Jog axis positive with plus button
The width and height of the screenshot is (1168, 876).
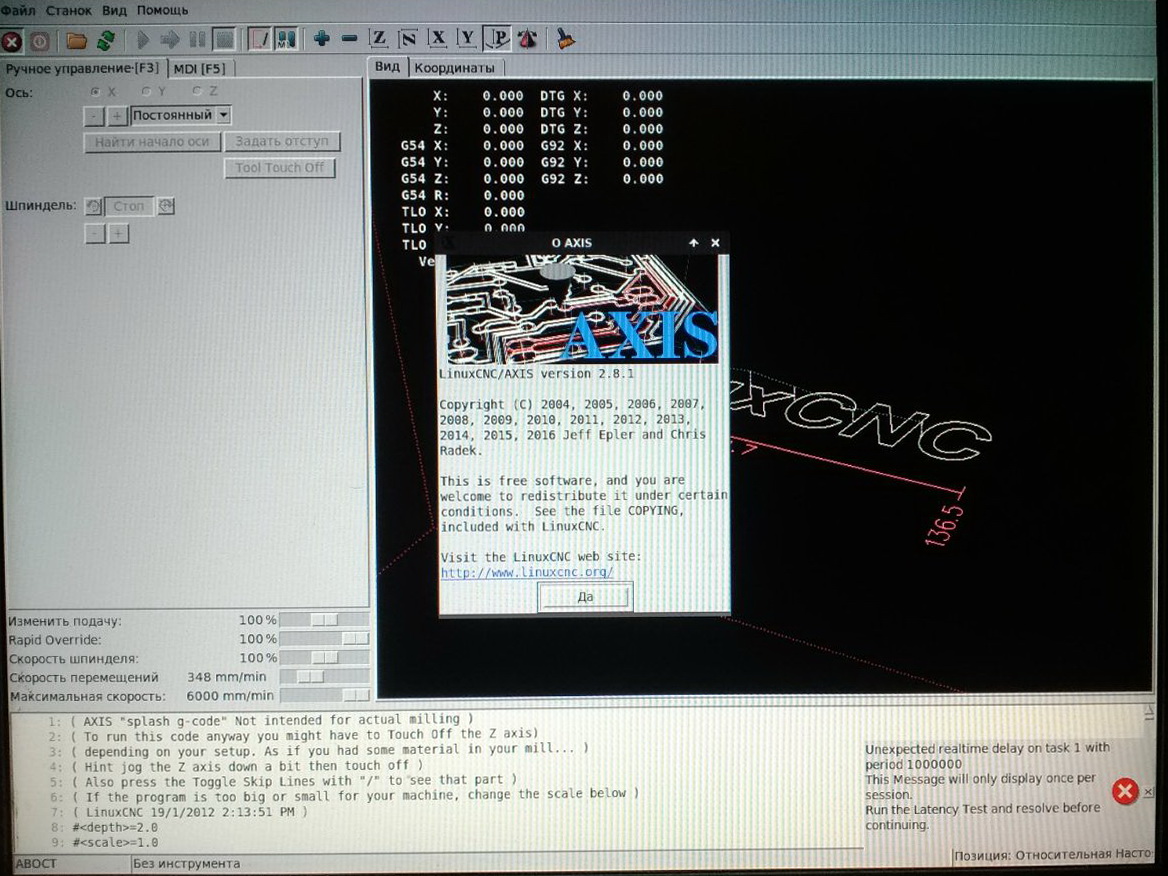[x=117, y=115]
